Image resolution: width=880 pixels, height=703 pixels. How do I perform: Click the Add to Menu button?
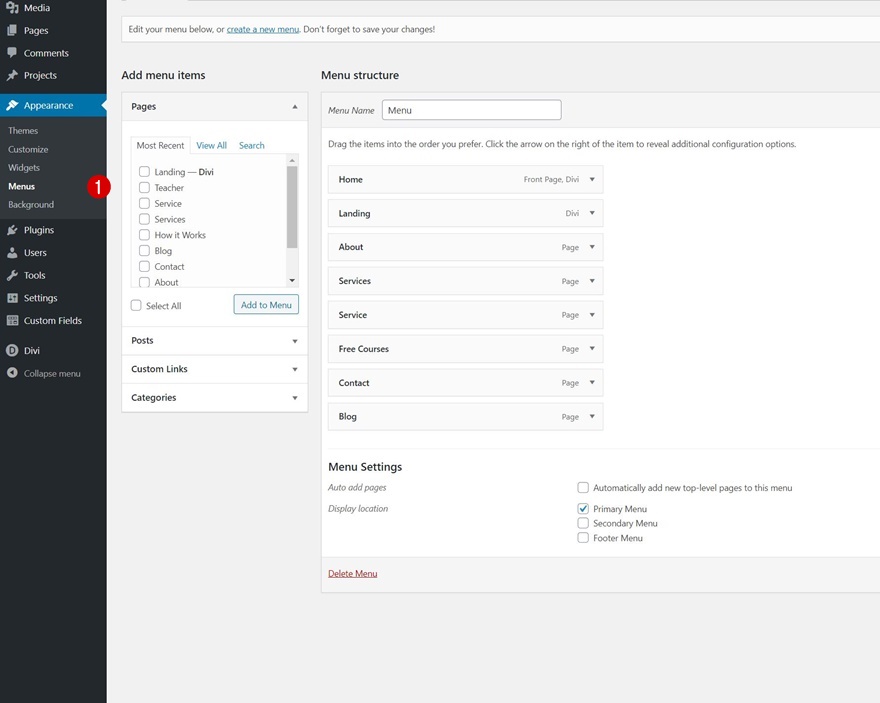coord(266,305)
